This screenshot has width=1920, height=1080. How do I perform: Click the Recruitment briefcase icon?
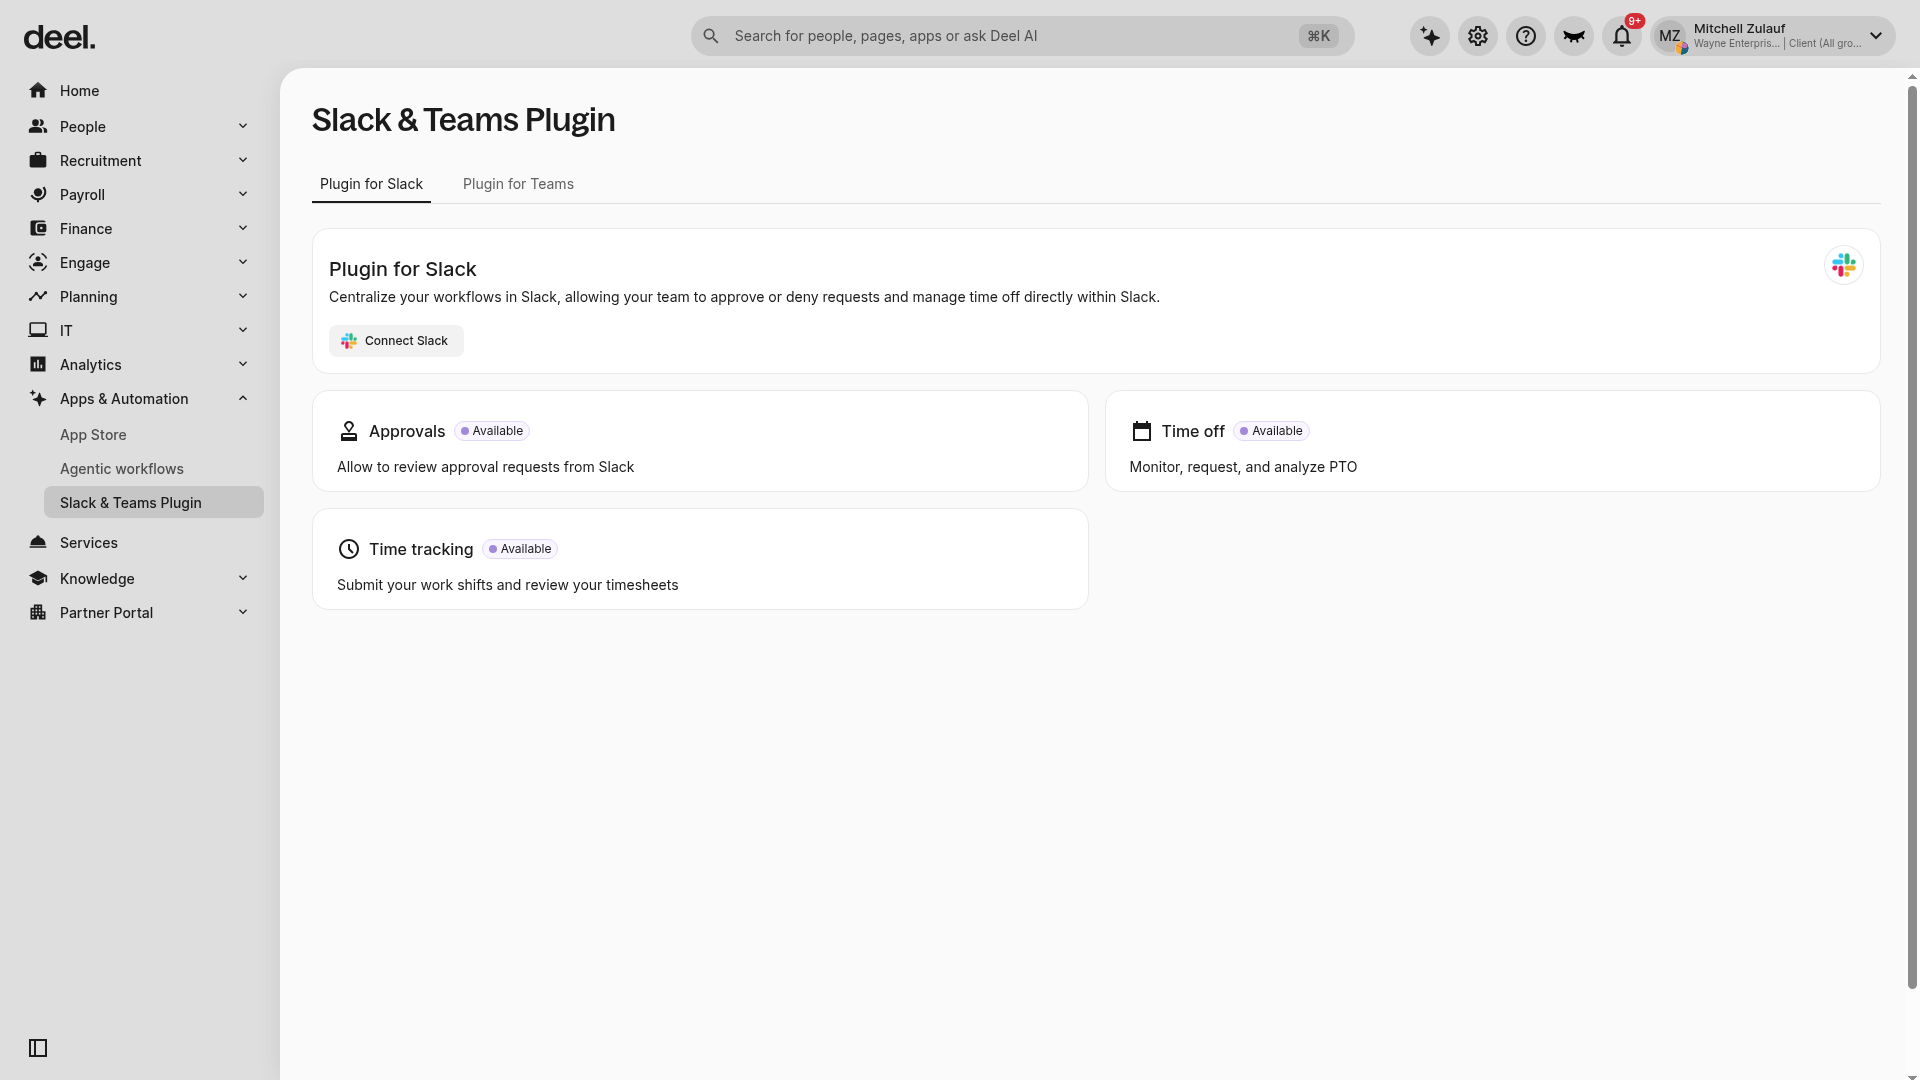click(x=38, y=160)
